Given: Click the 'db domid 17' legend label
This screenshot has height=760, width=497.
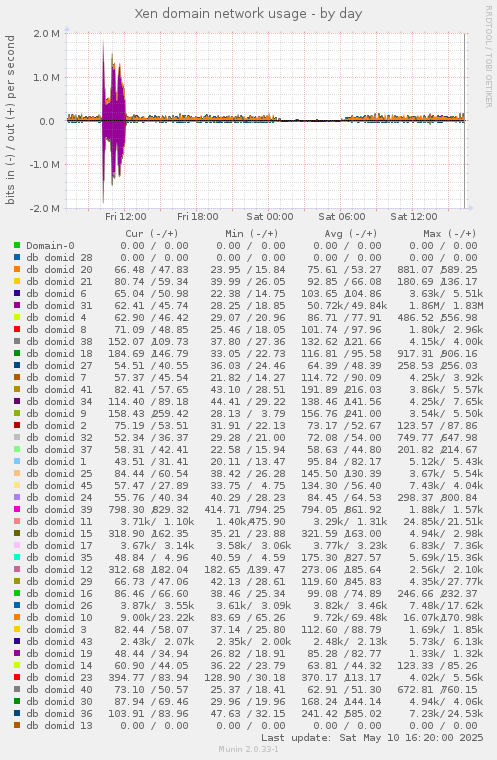Looking at the screenshot, I should [59, 545].
